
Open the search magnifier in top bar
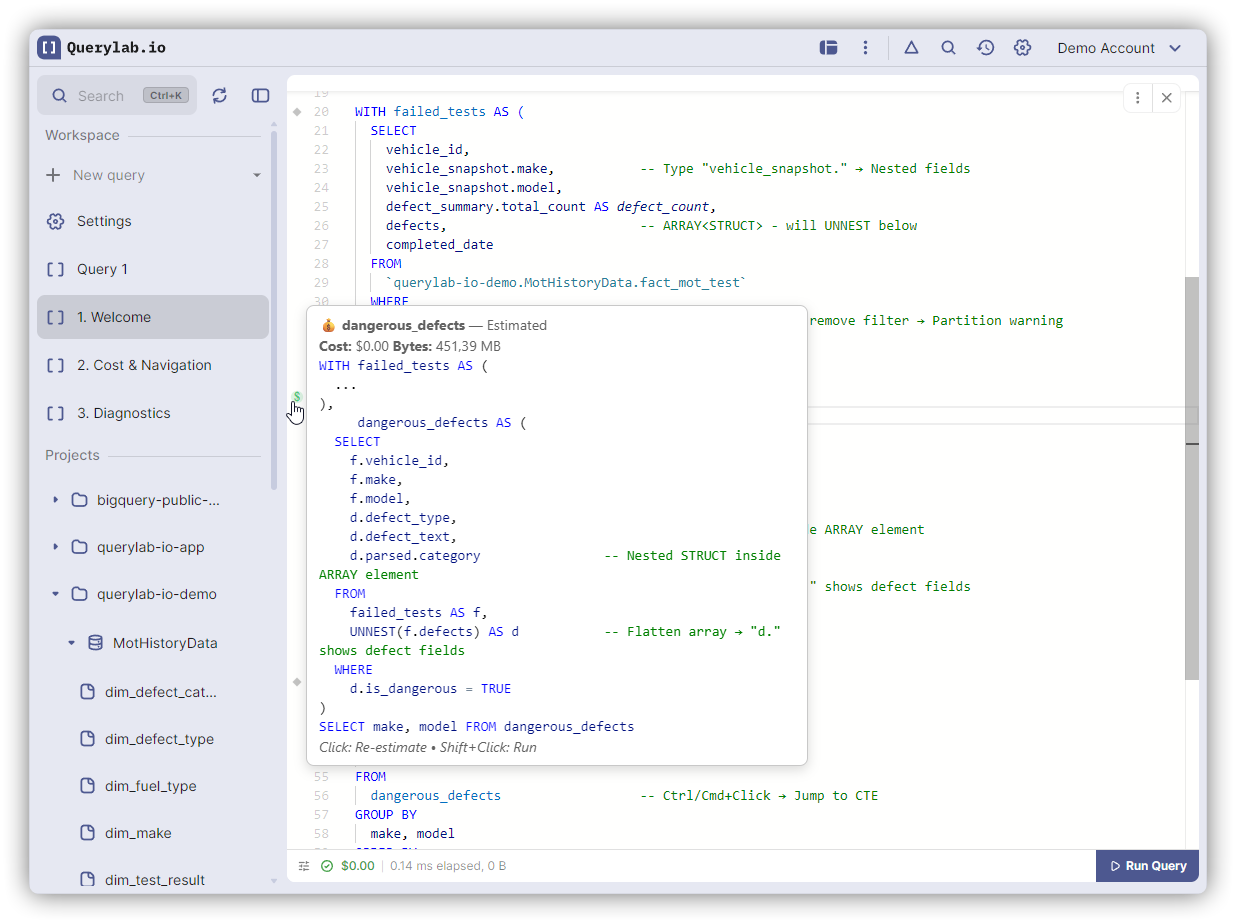click(x=948, y=48)
